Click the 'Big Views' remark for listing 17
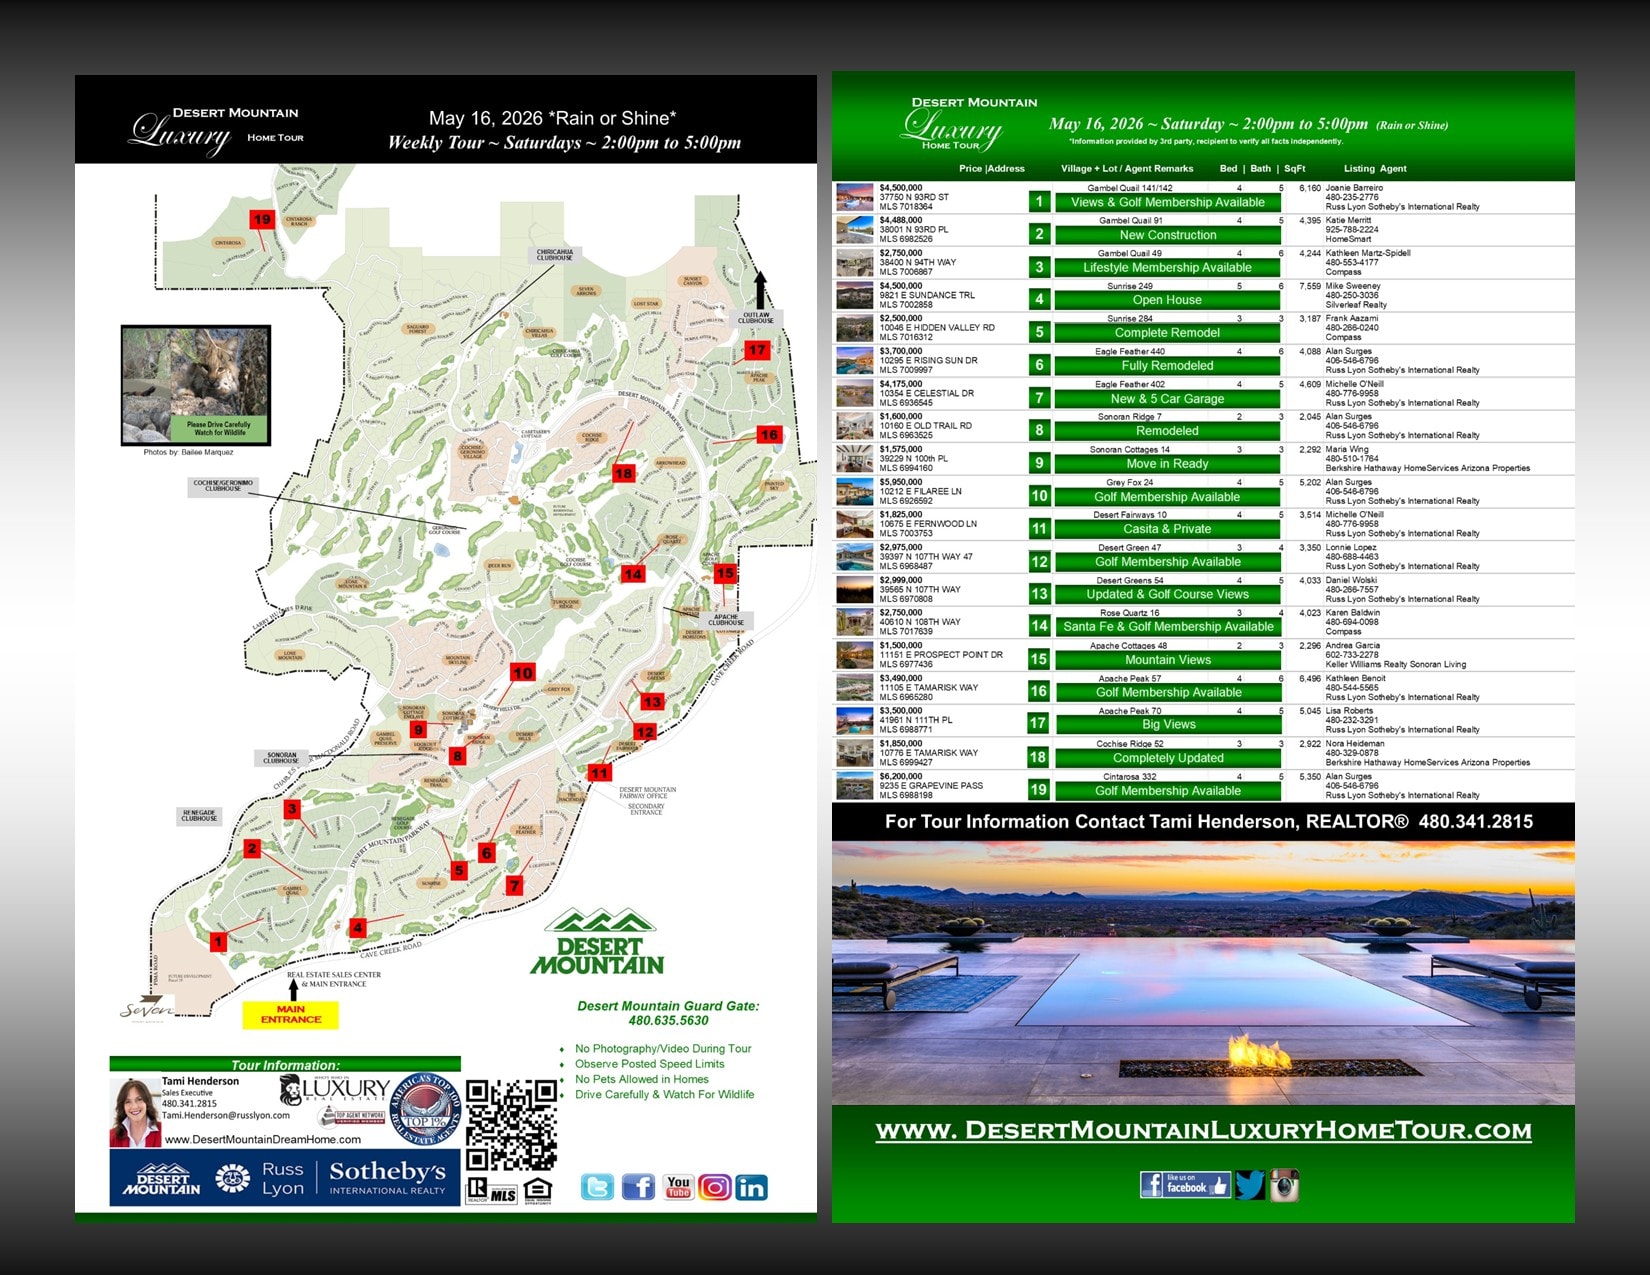Image resolution: width=1650 pixels, height=1275 pixels. (x=1168, y=725)
